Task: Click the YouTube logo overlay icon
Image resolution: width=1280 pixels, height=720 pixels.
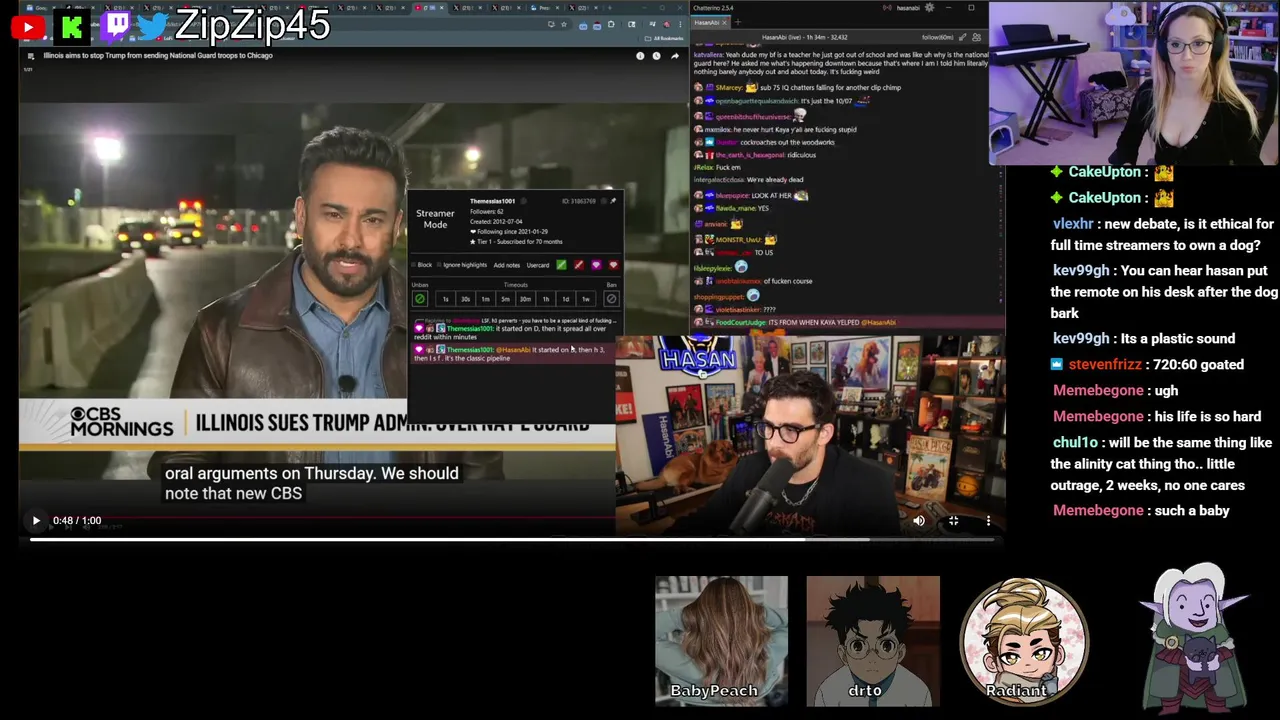Action: [x=27, y=28]
